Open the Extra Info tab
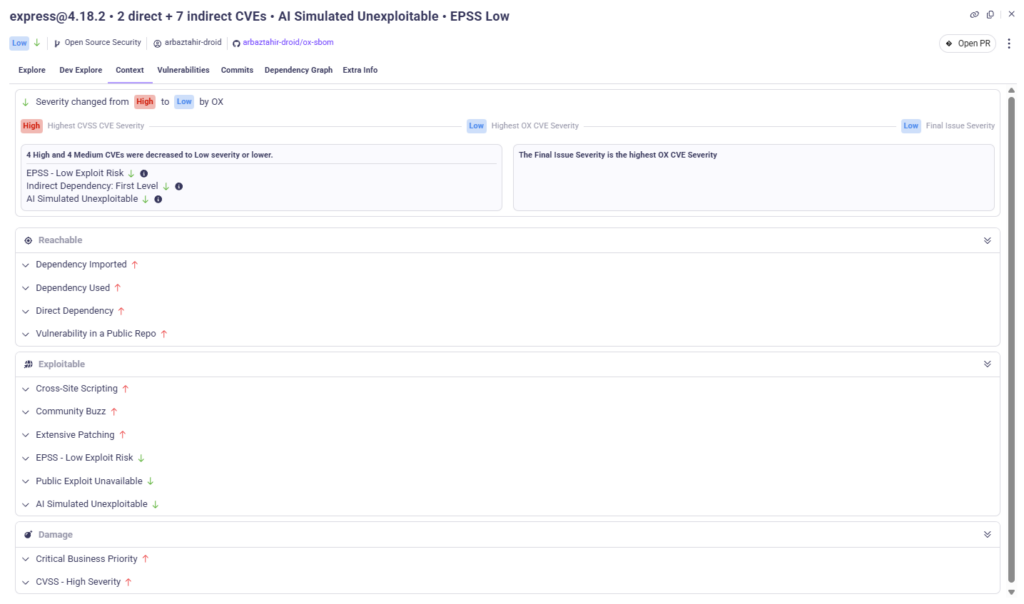This screenshot has height=604, width=1024. tap(360, 70)
